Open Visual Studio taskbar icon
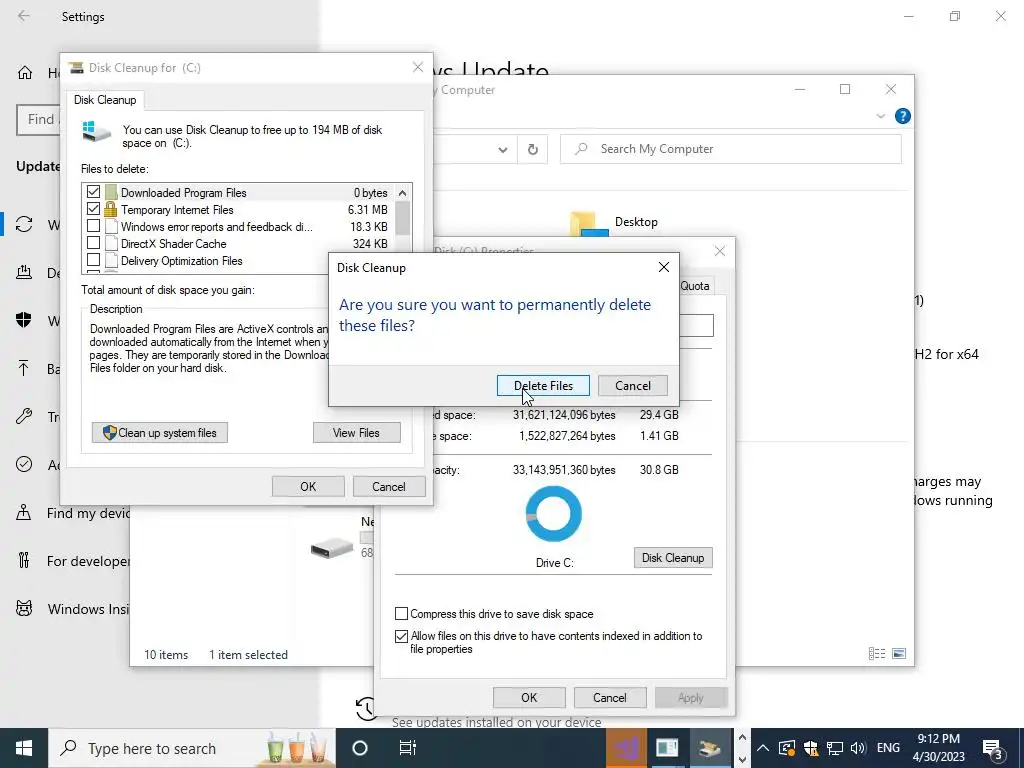 click(x=626, y=748)
